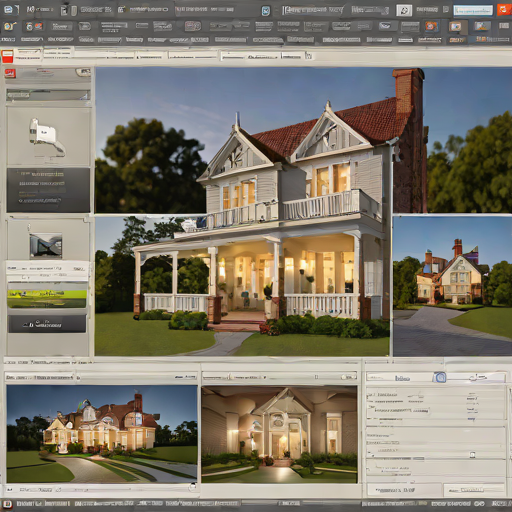512x512 pixels.
Task: Click the blue icon at top-left corner of toolbar
Action: (8, 9)
